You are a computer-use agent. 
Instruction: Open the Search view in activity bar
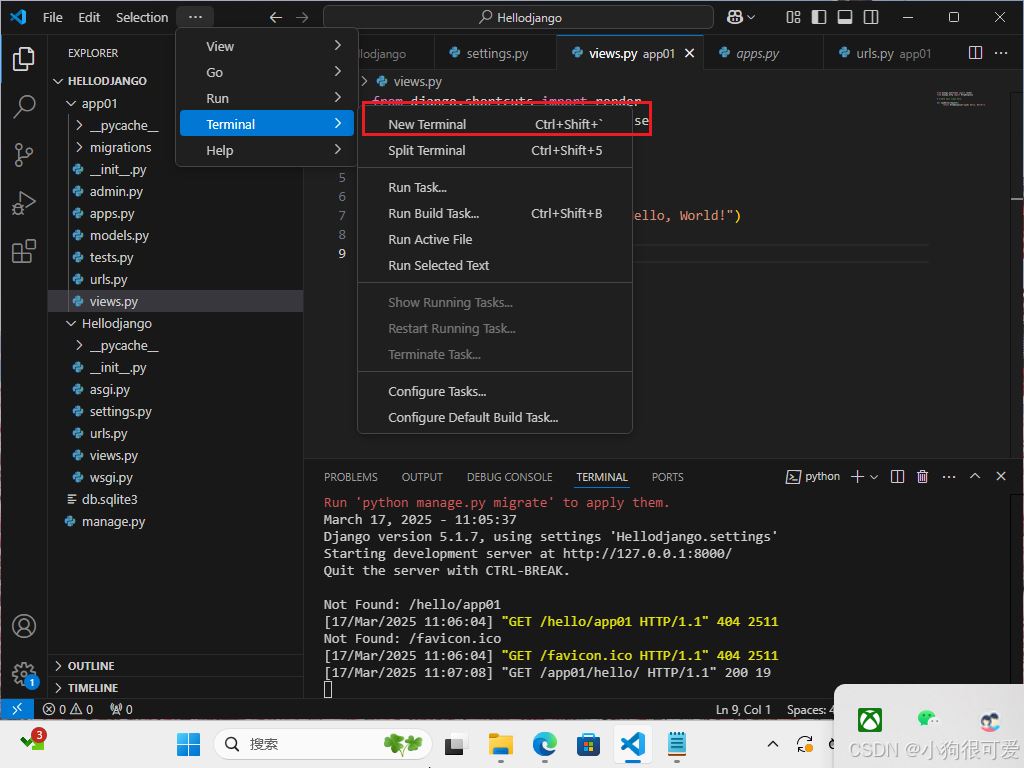click(x=24, y=106)
